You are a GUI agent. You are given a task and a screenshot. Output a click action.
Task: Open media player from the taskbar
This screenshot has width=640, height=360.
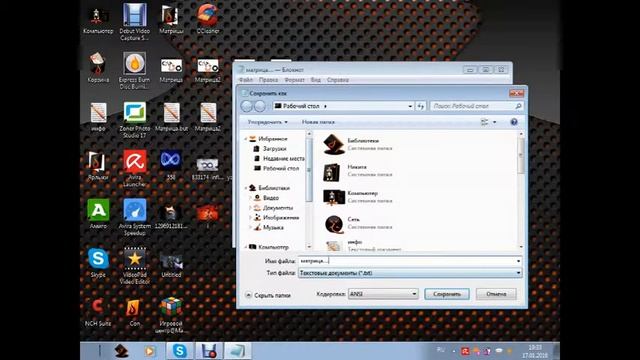click(x=150, y=351)
